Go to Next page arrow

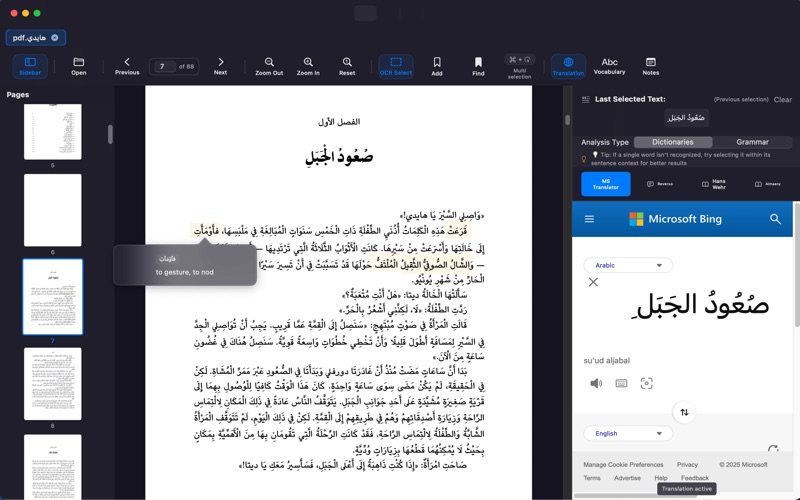coord(220,66)
